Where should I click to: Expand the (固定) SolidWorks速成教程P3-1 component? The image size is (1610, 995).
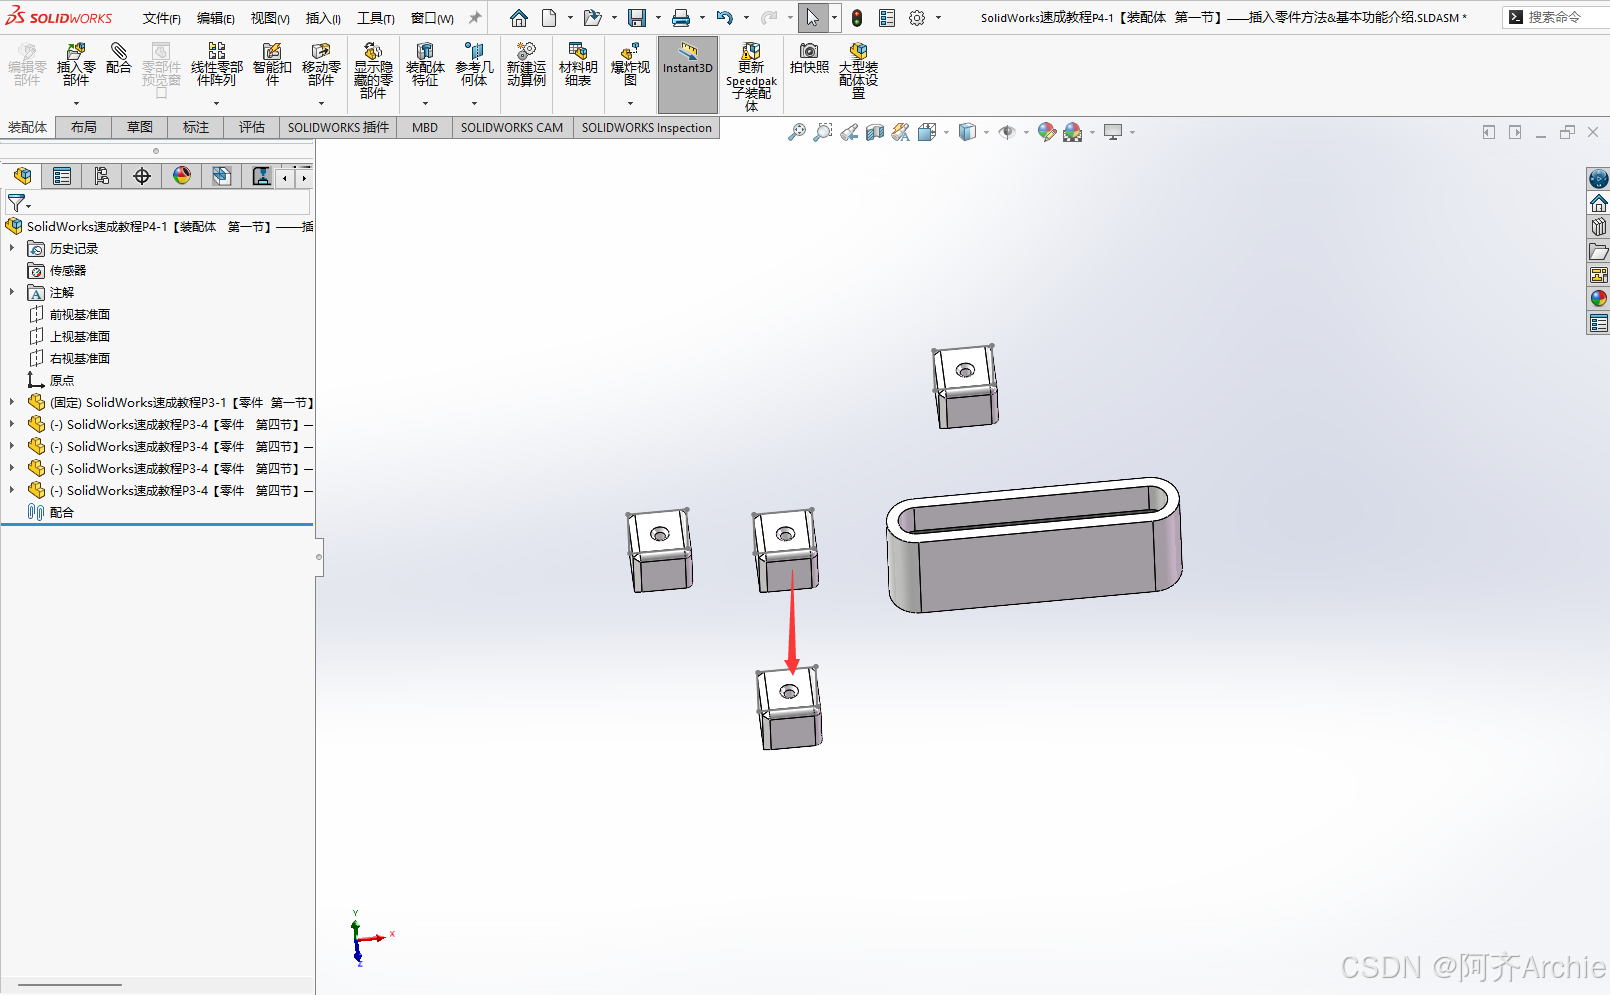click(12, 402)
